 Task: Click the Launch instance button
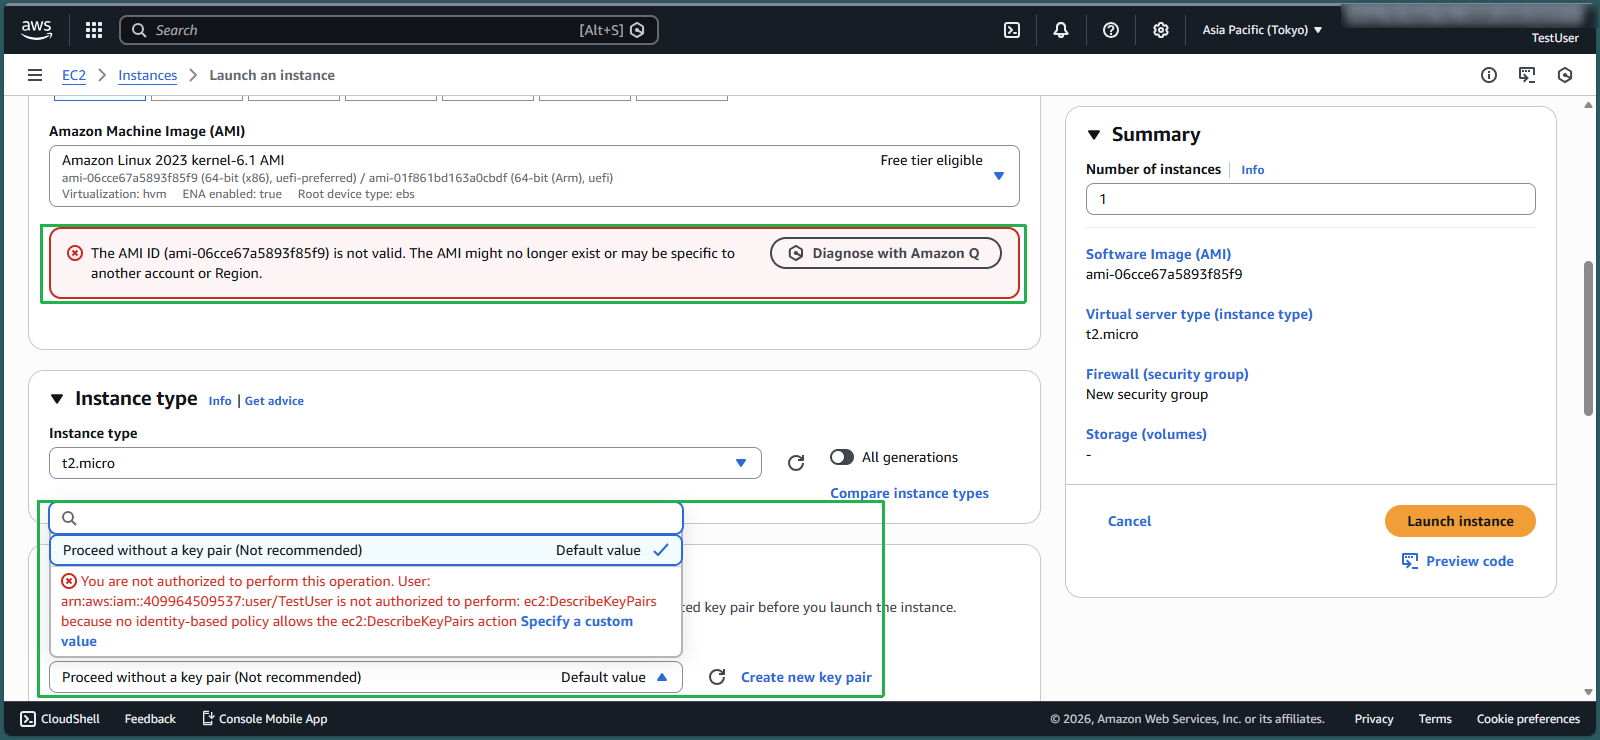(x=1460, y=521)
